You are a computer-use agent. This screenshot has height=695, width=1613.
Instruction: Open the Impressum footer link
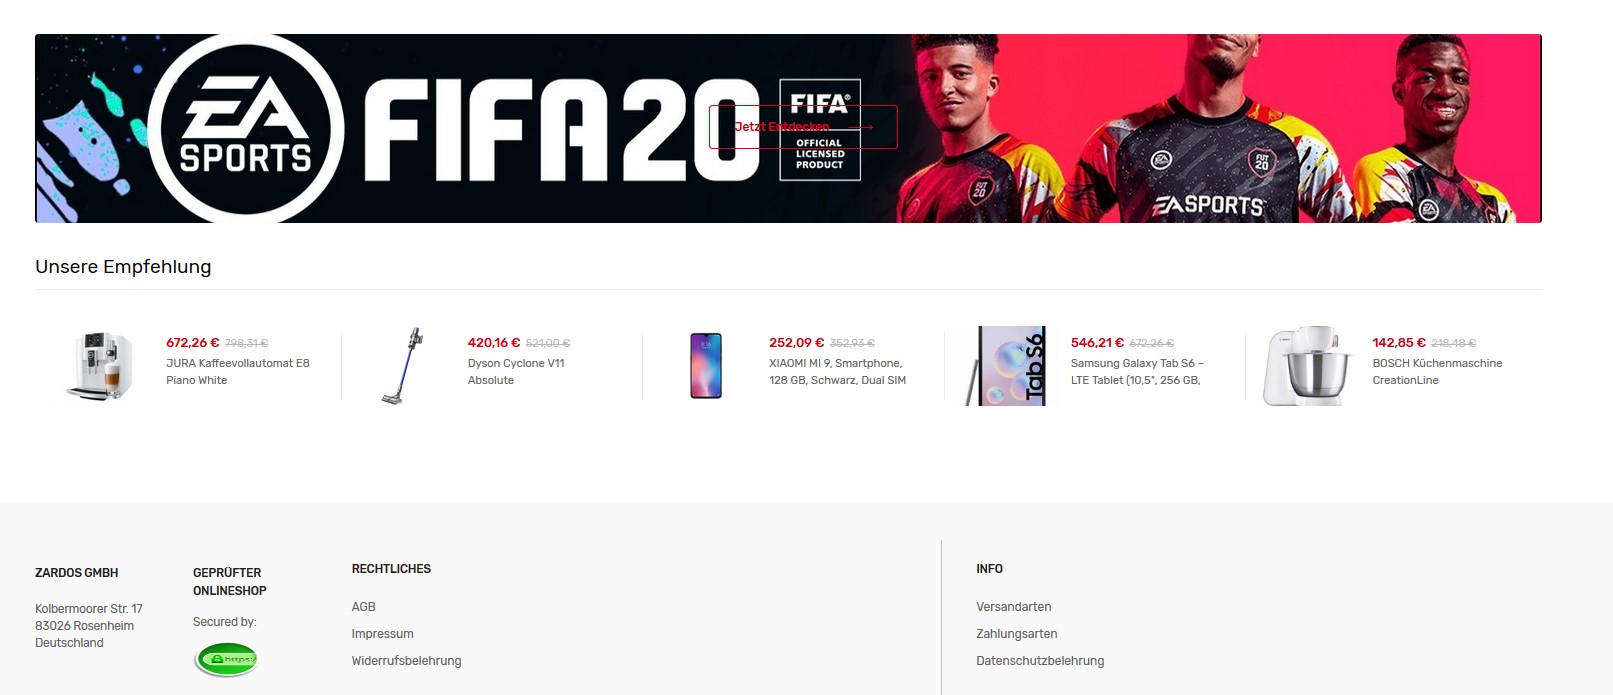point(382,634)
